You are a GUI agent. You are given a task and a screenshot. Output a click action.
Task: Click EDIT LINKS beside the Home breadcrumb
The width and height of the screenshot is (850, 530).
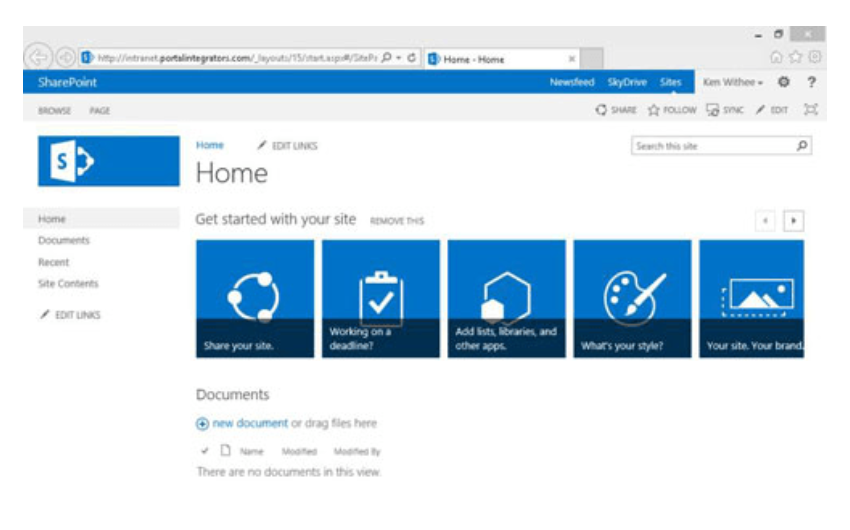287,146
